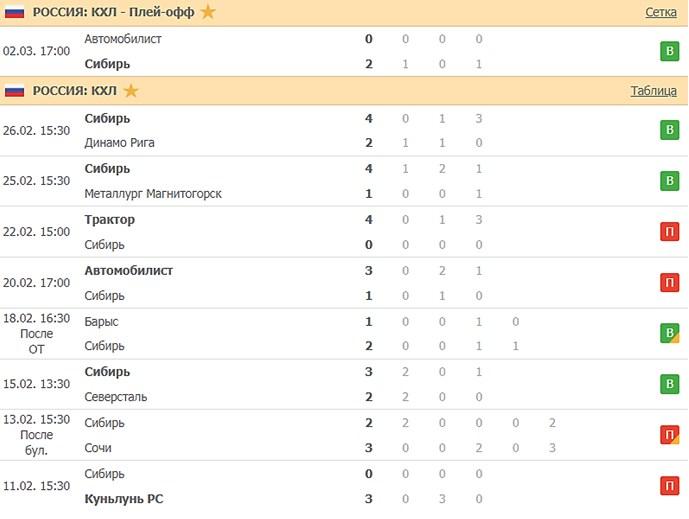Click the В badge for Барыс overtime match
The image size is (689, 519).
(669, 333)
